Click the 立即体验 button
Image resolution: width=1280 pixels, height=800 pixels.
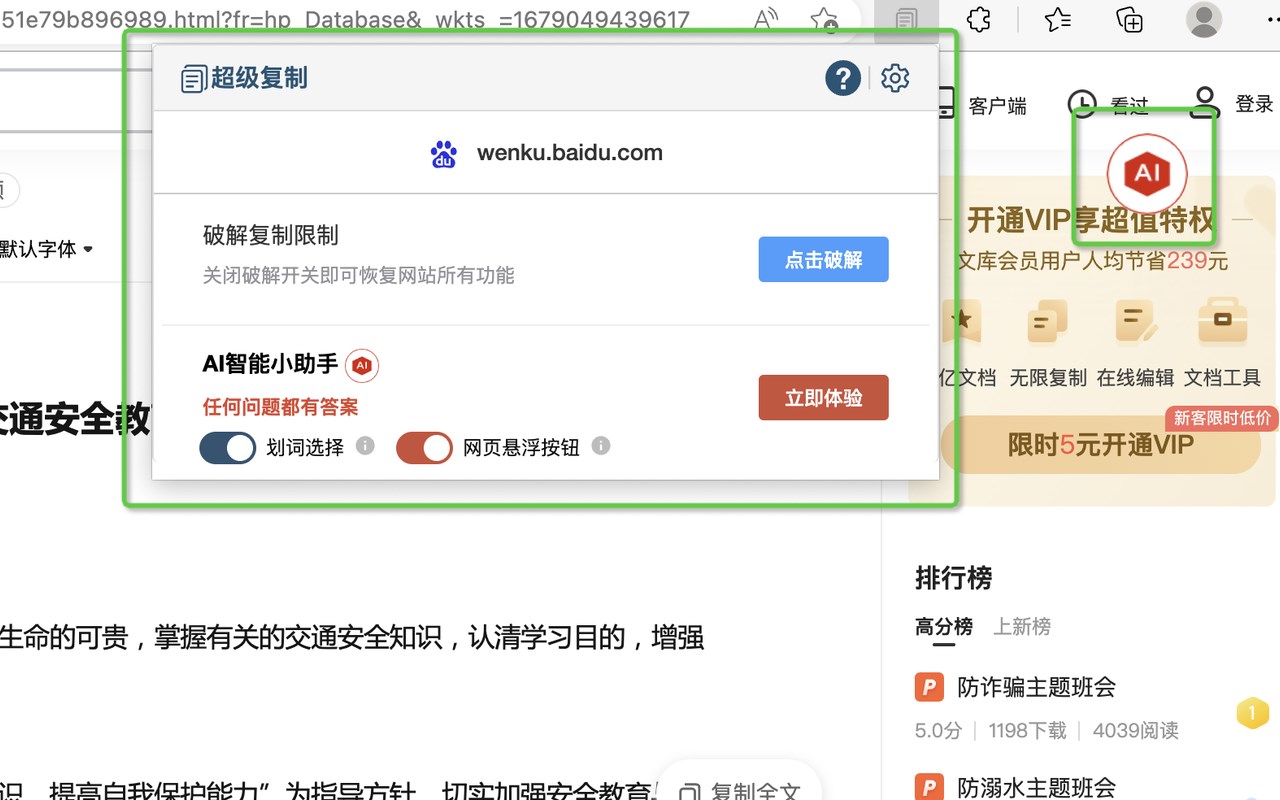(x=823, y=398)
